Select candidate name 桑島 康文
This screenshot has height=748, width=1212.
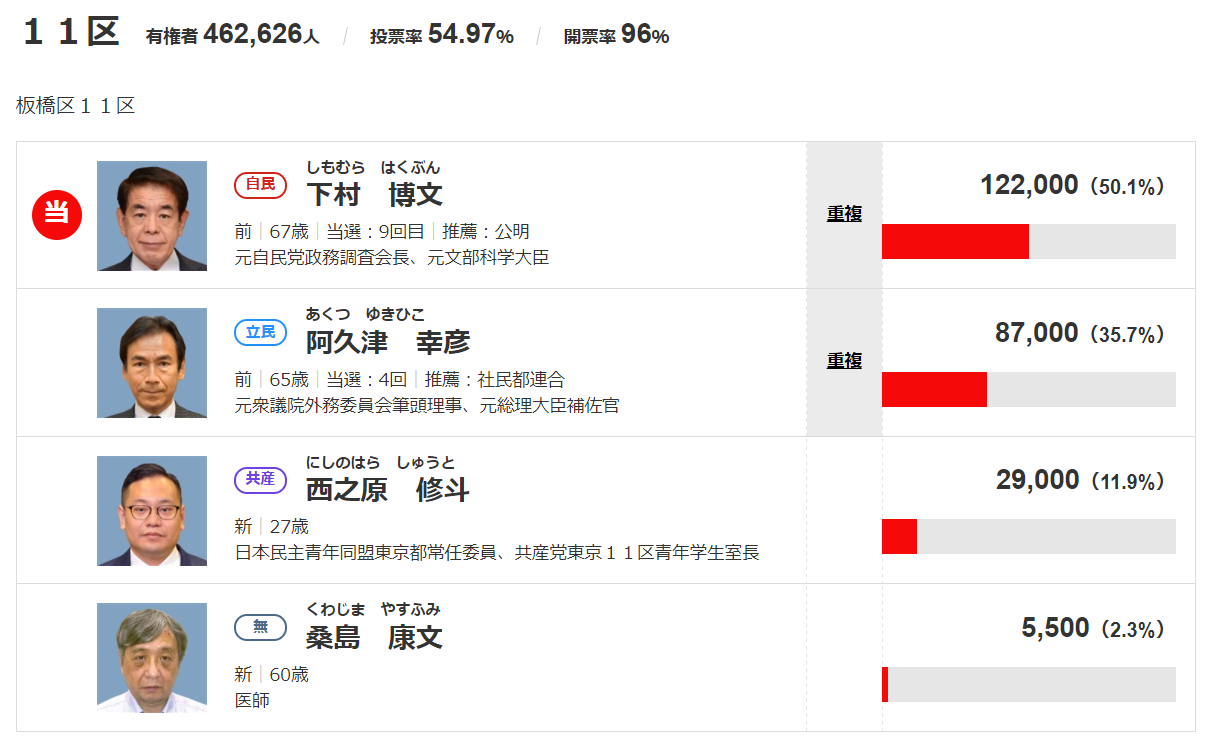point(374,636)
